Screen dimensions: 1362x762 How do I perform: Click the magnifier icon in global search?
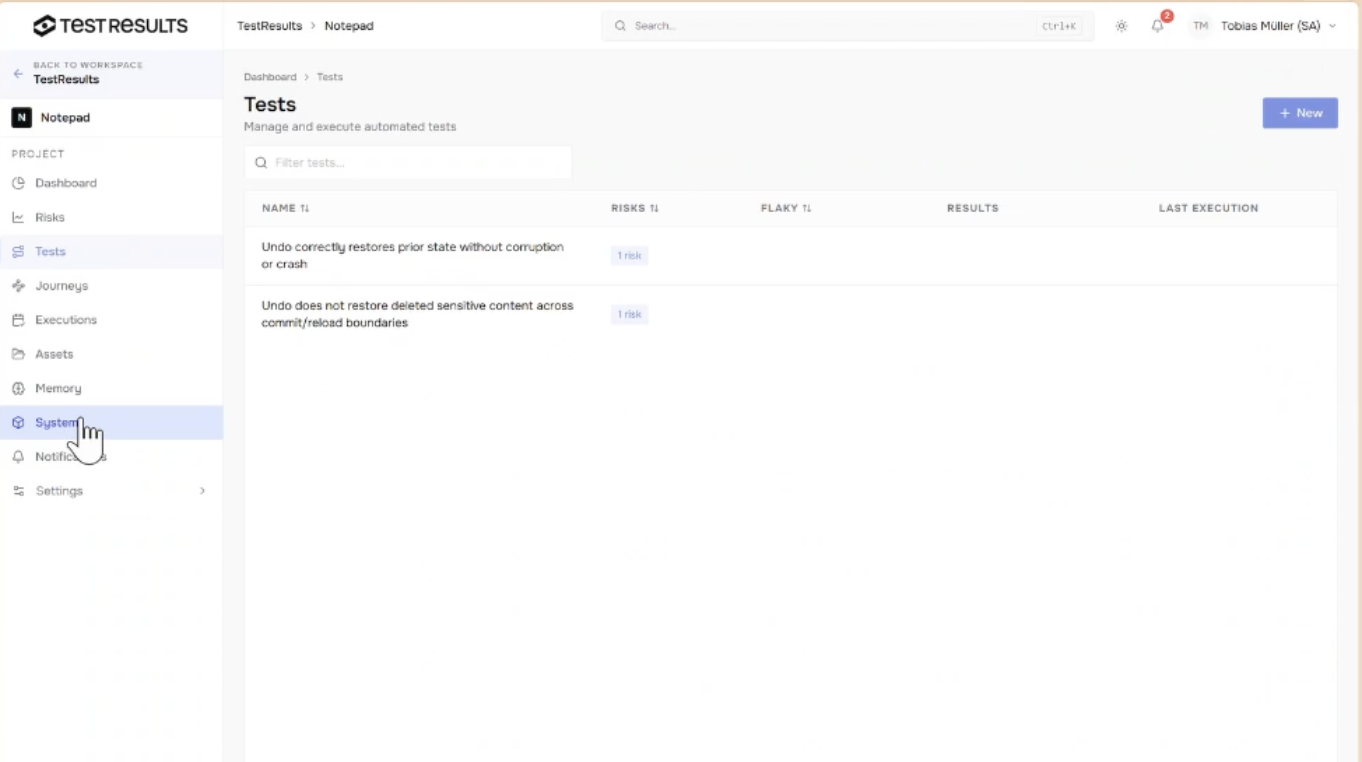click(621, 26)
